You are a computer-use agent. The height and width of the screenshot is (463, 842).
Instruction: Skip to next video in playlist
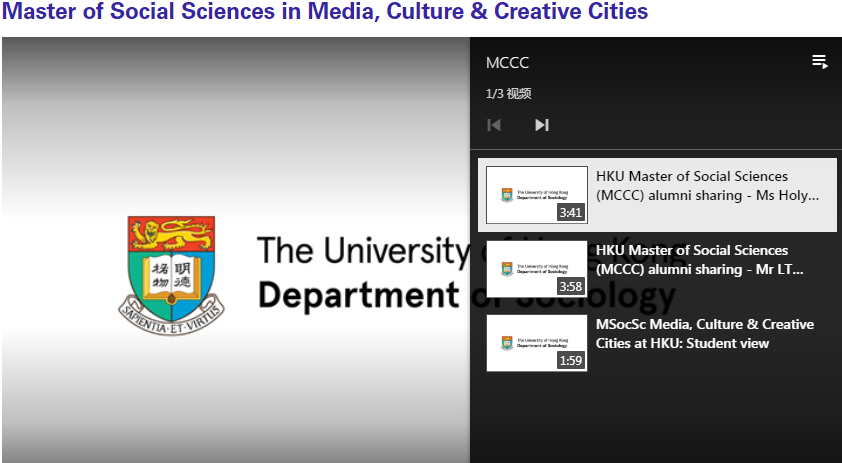(542, 125)
